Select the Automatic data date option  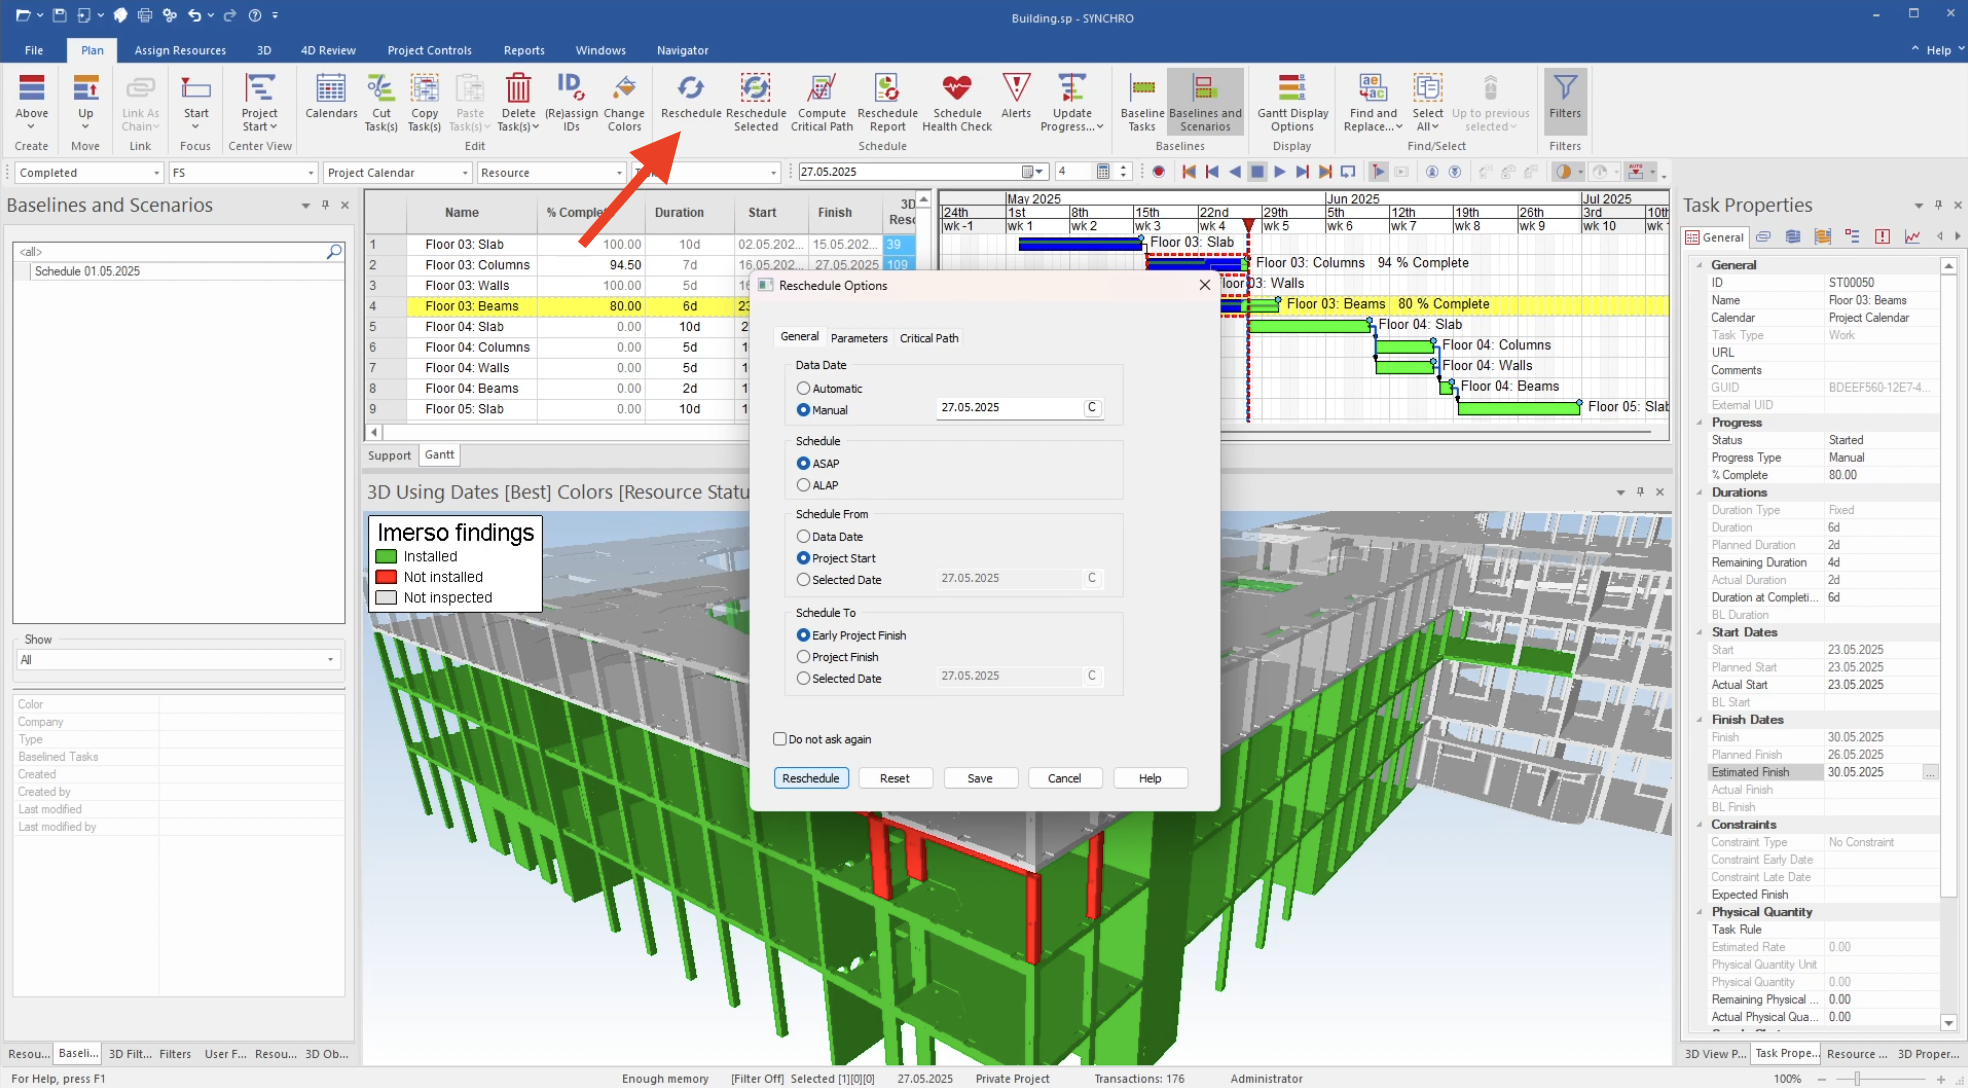pyautogui.click(x=803, y=388)
